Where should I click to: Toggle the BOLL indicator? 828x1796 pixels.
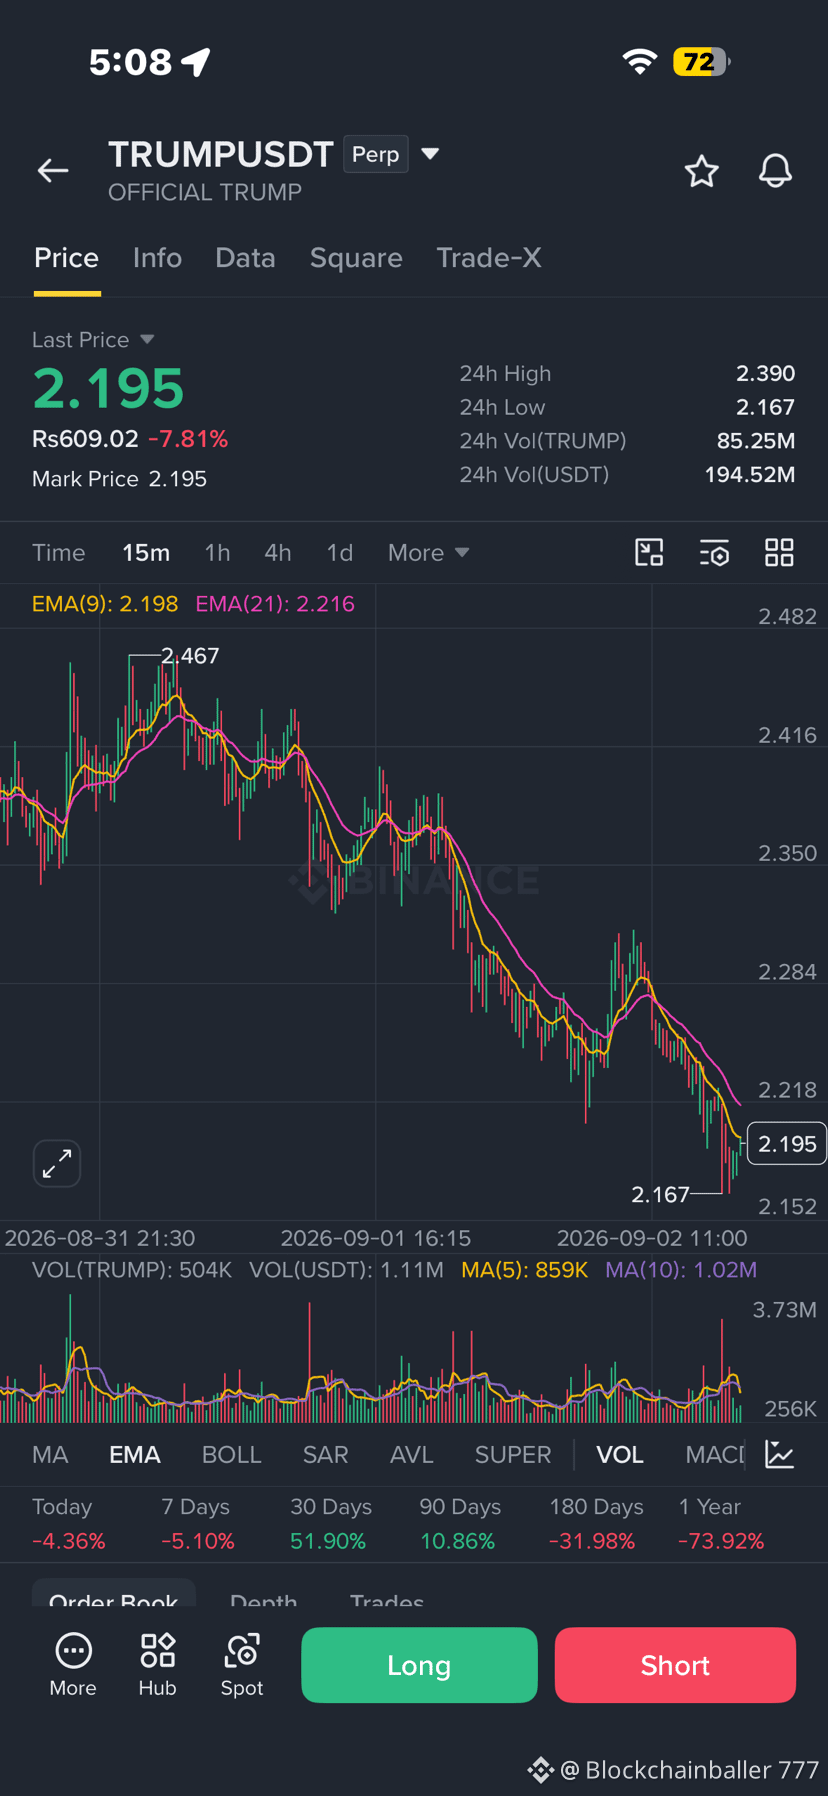tap(231, 1454)
